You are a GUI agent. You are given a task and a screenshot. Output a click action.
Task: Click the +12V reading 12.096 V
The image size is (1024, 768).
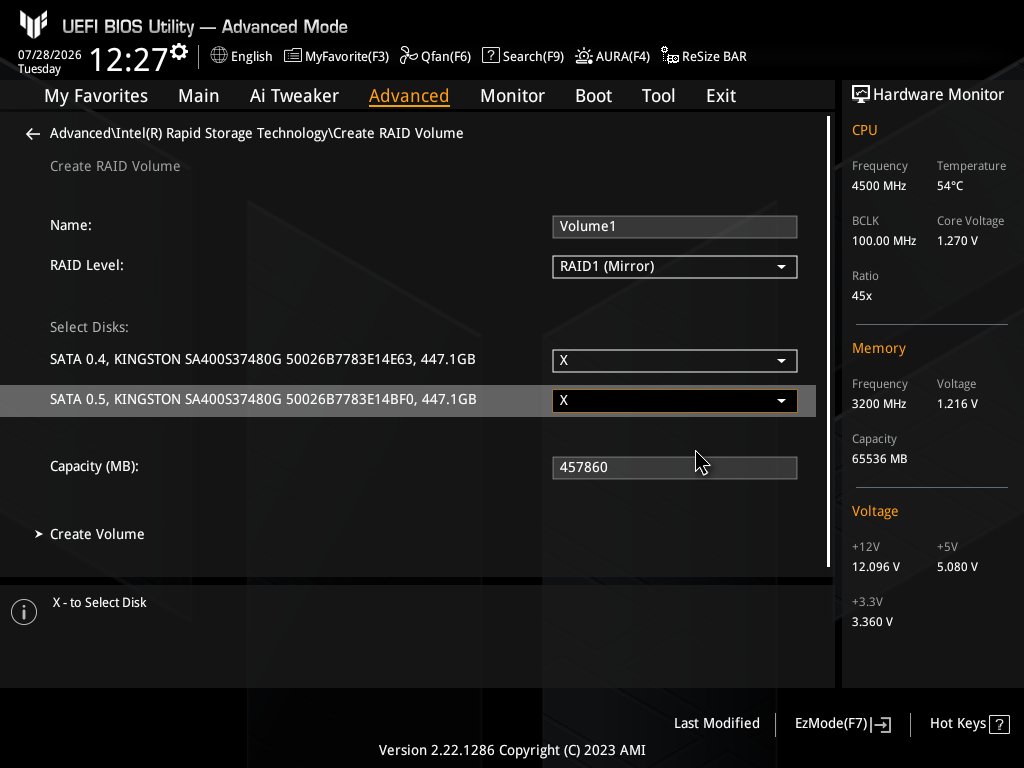876,567
